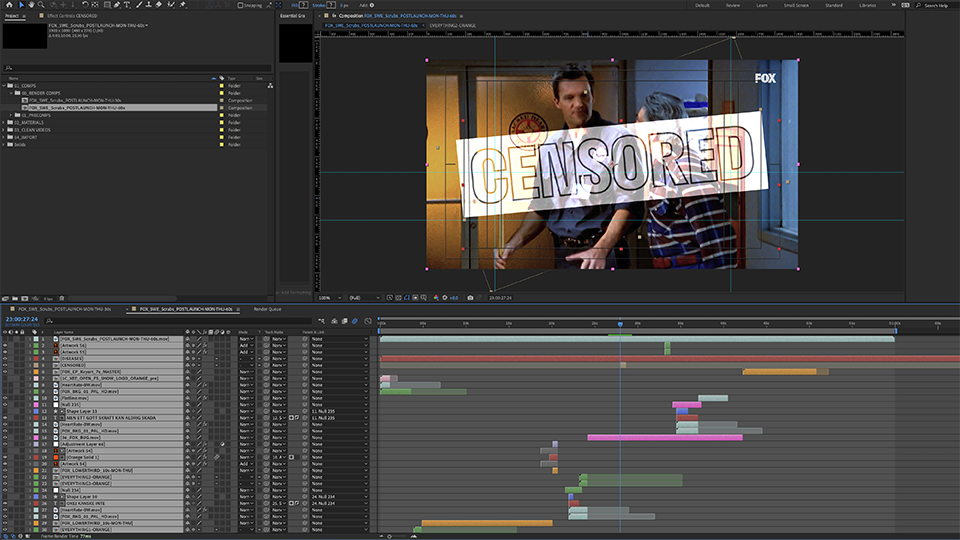
Task: Select the Rotation tool in toolbar
Action: coord(84,5)
